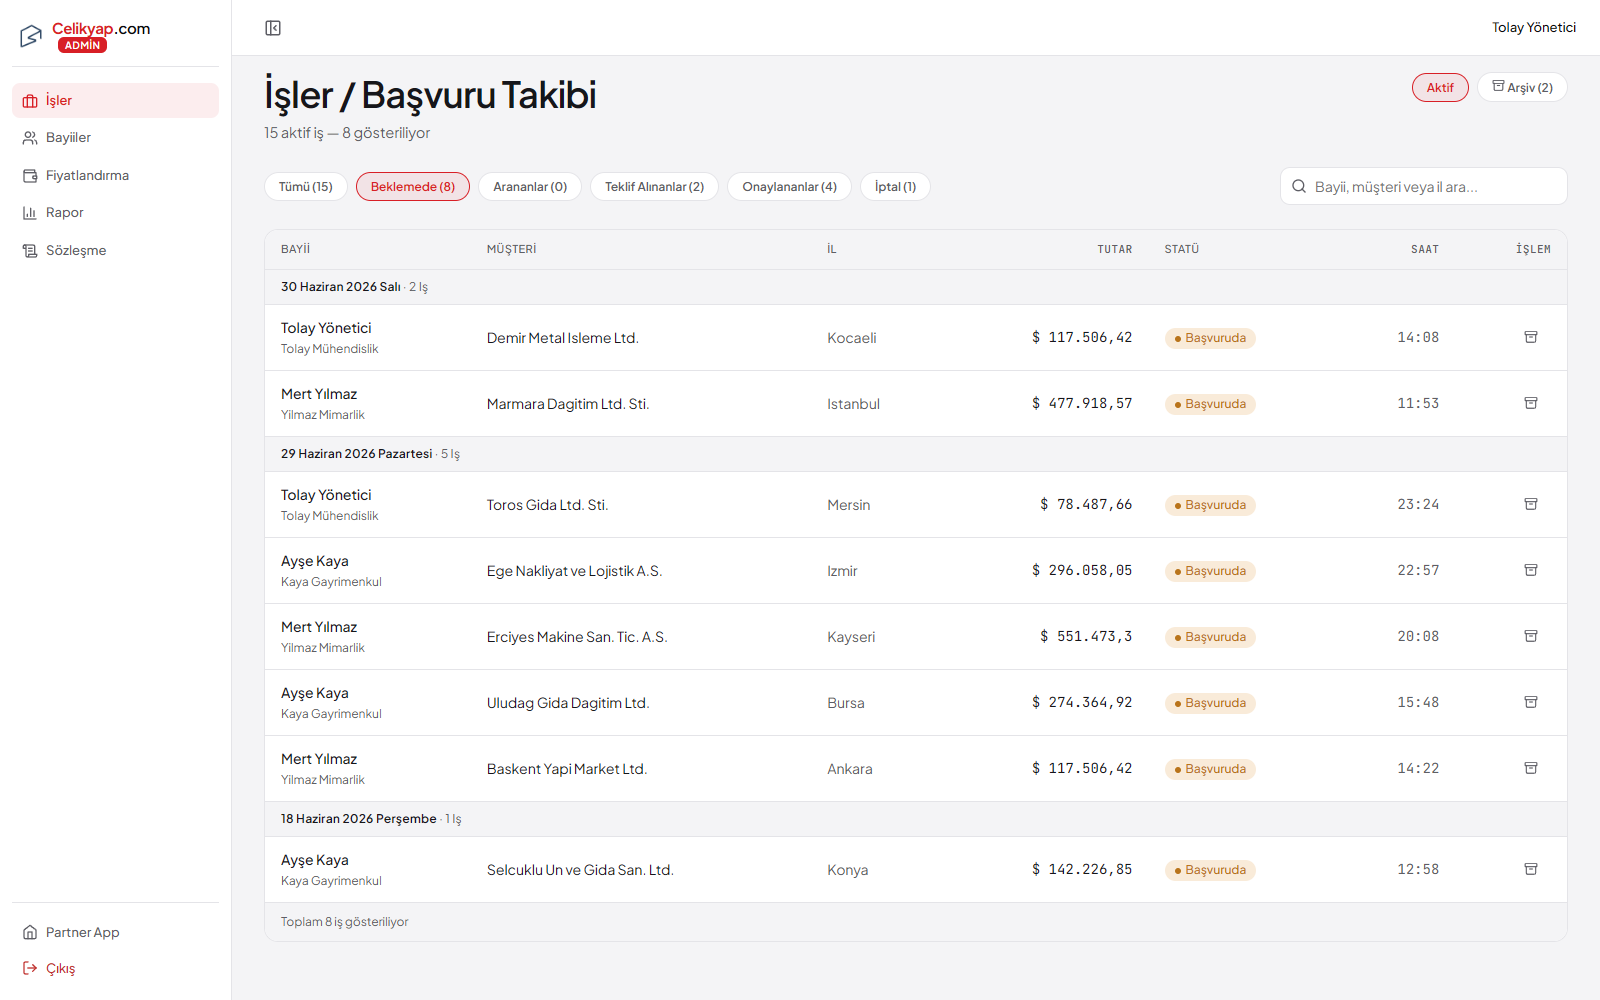Click the 30 Haziran 2026 Salı group header
The height and width of the screenshot is (1000, 1600).
coord(915,287)
